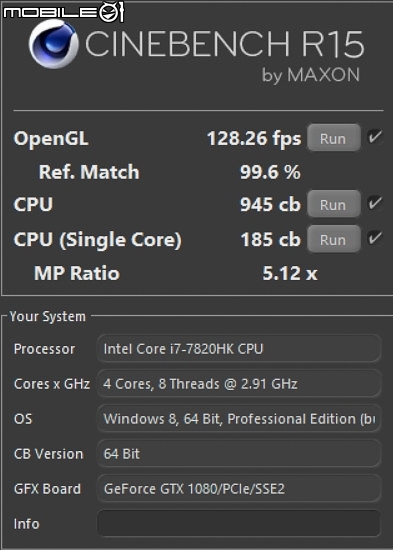The height and width of the screenshot is (550, 393).
Task: Click the Info text field
Action: point(239,523)
